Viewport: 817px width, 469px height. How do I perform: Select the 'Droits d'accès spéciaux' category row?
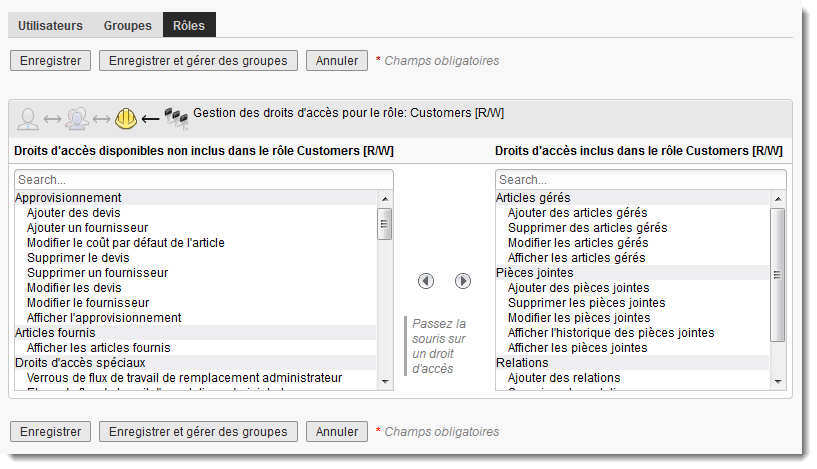click(195, 363)
